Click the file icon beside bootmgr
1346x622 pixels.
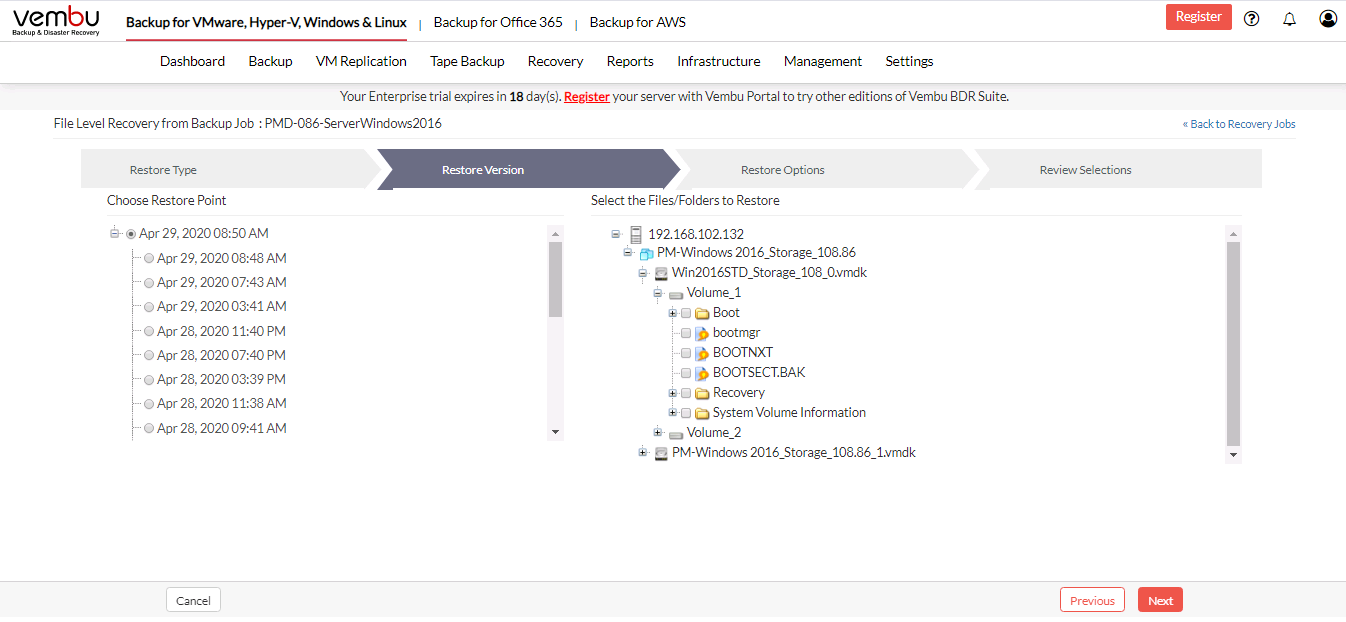coord(702,333)
